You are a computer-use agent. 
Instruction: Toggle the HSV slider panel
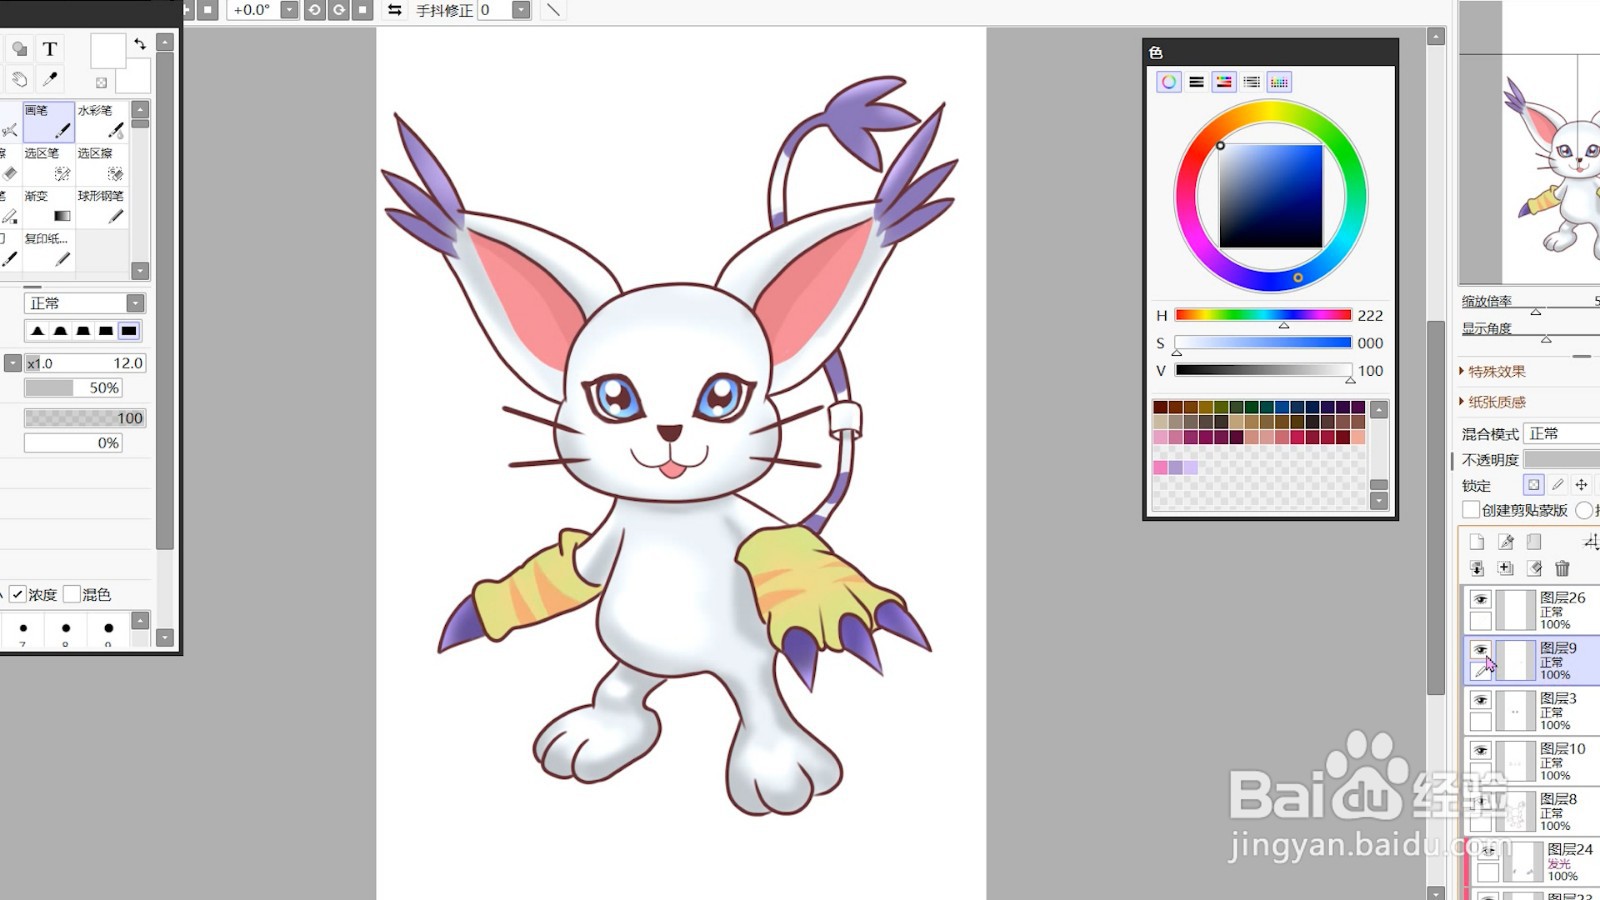(1224, 82)
